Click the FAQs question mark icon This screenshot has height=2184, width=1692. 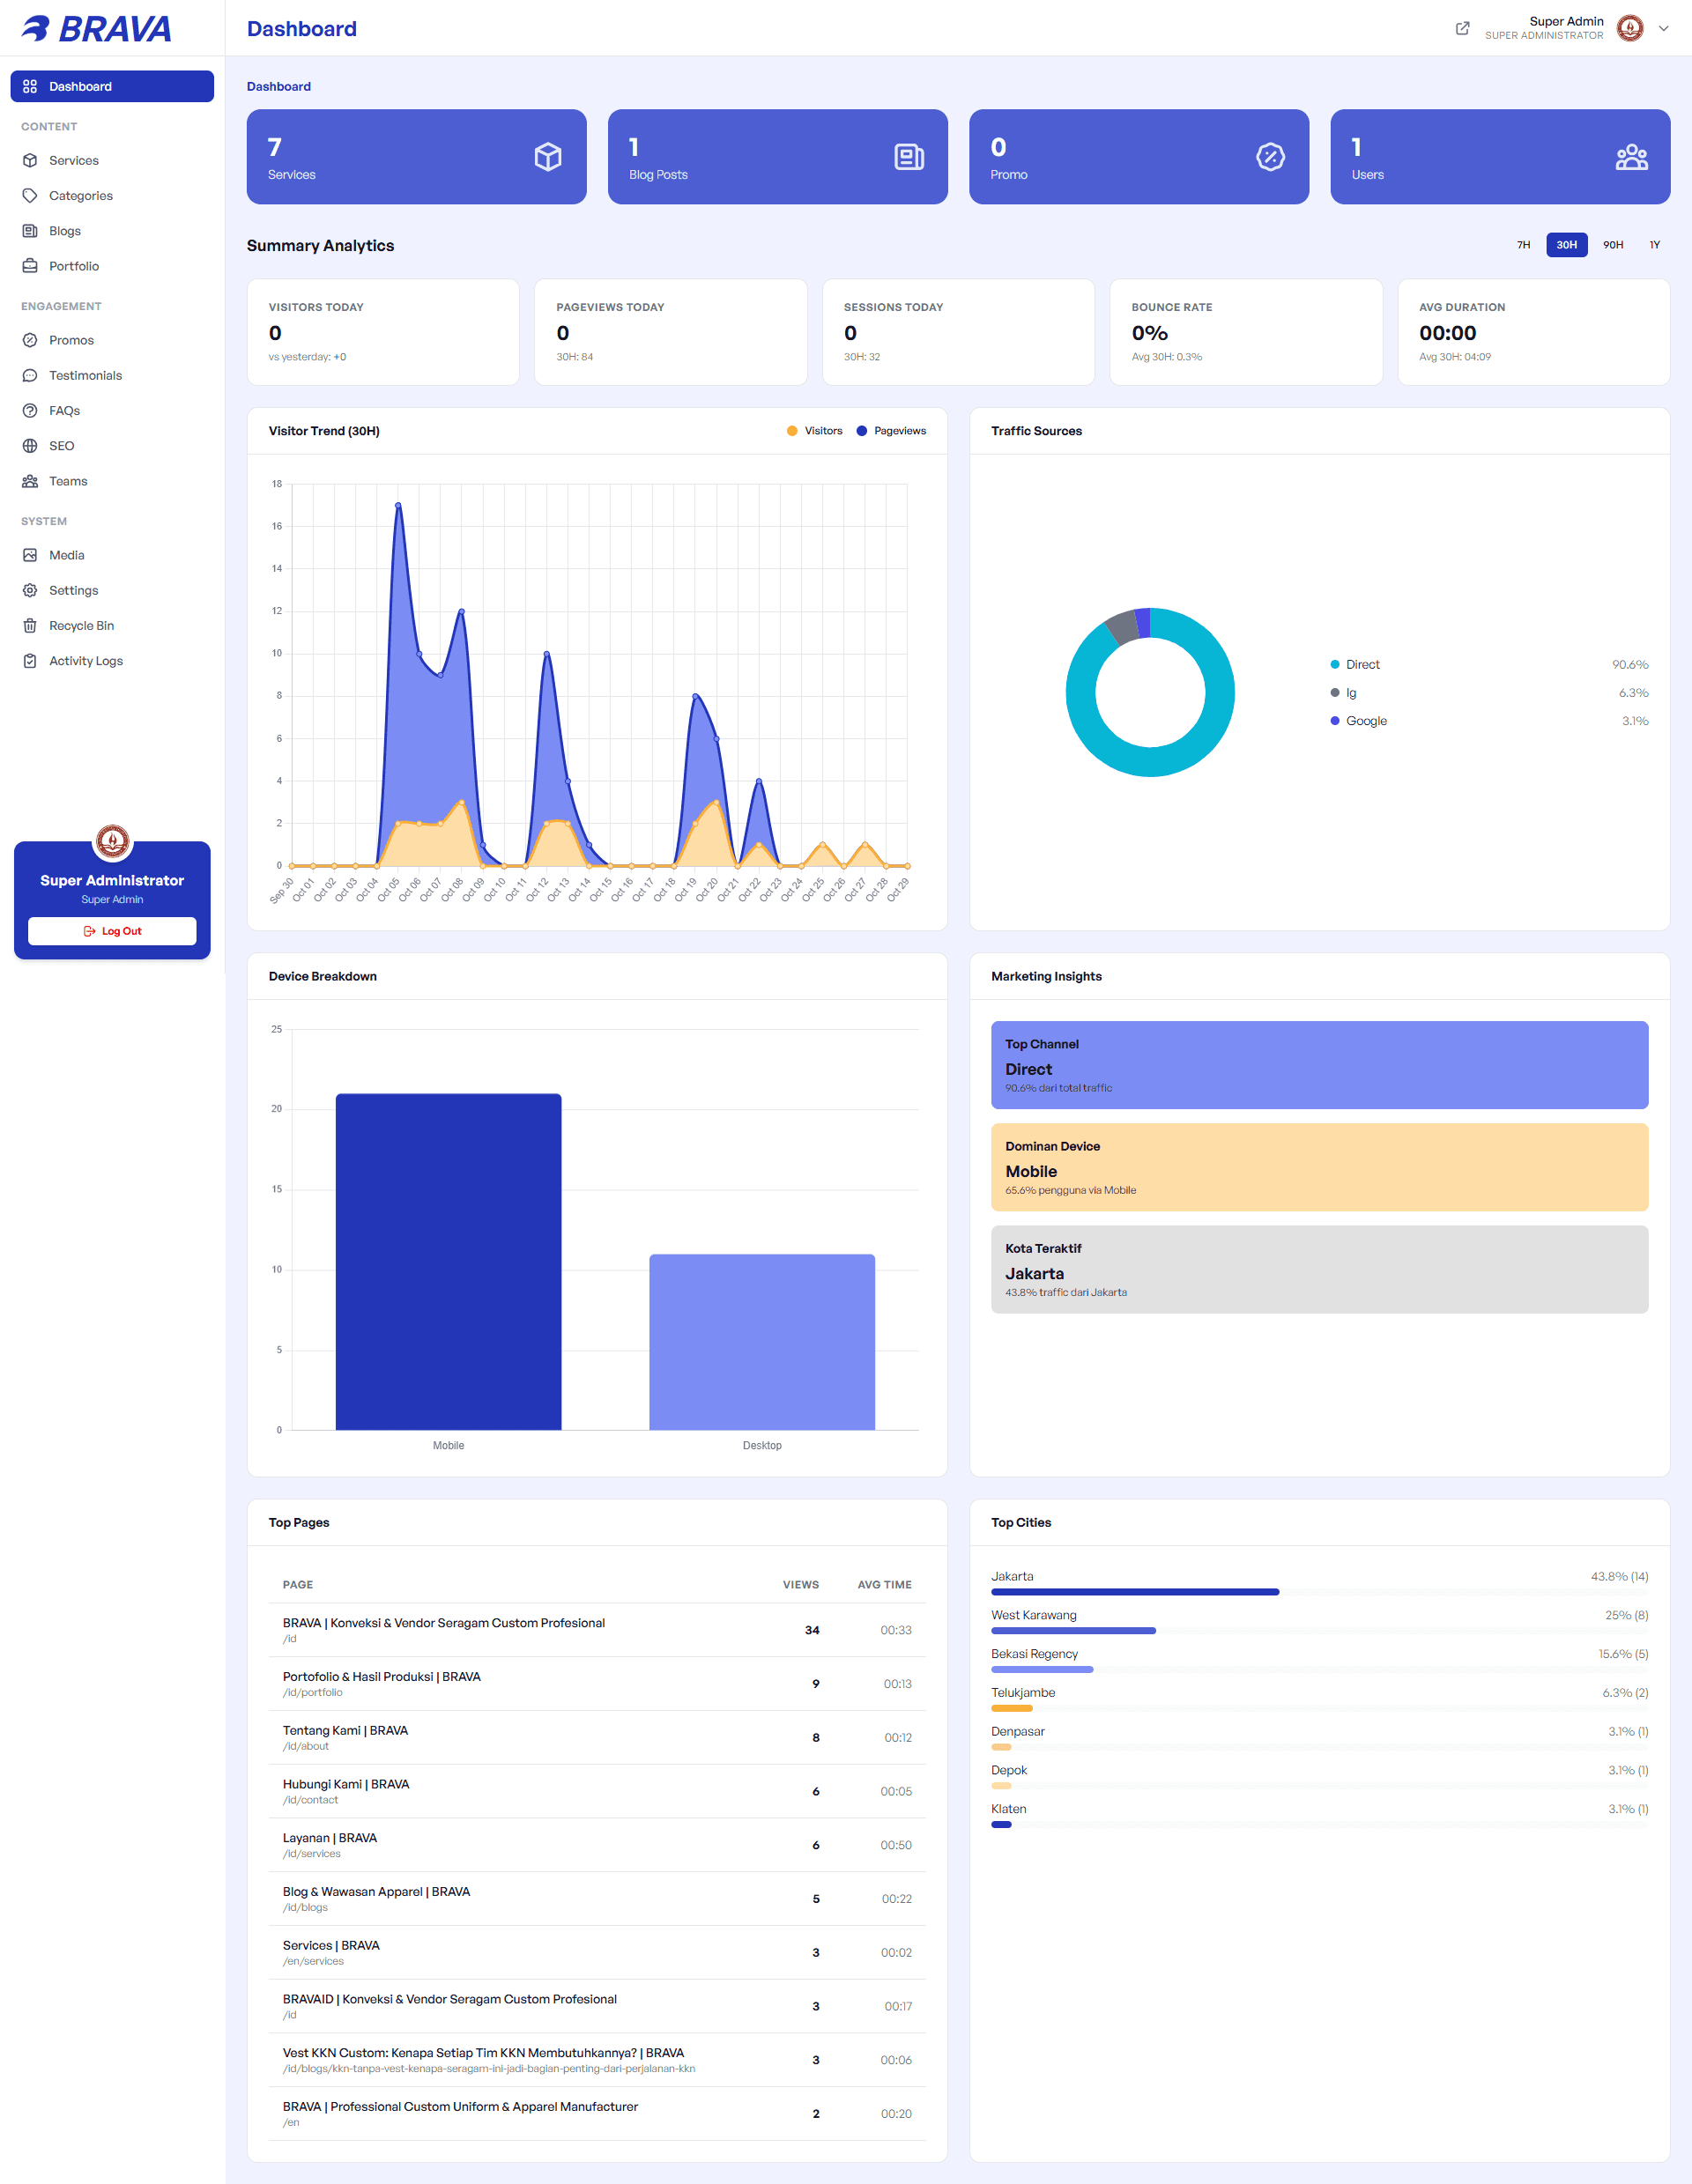click(30, 410)
